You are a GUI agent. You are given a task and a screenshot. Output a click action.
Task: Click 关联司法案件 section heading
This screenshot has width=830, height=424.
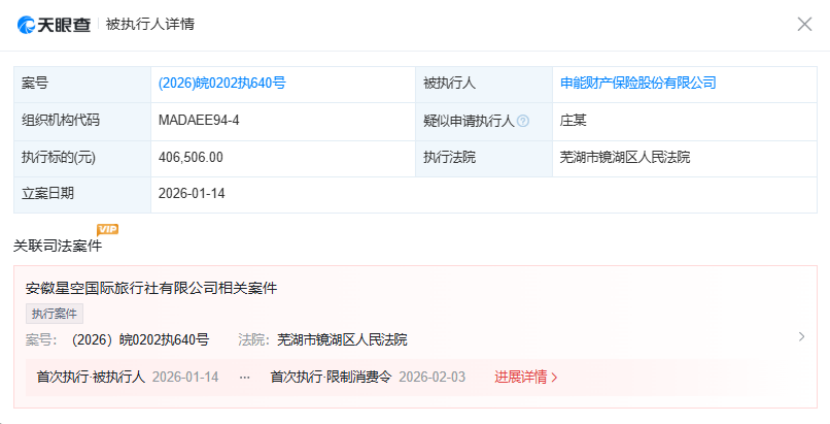coord(58,246)
